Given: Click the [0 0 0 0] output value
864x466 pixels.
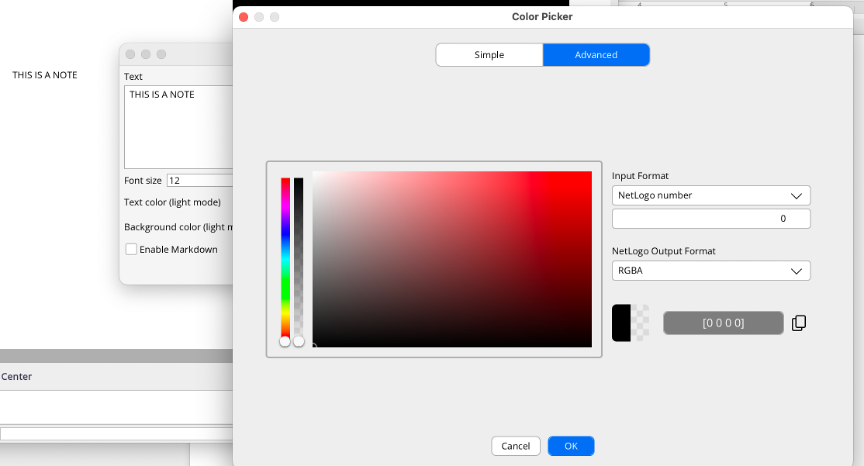Looking at the screenshot, I should (x=723, y=323).
